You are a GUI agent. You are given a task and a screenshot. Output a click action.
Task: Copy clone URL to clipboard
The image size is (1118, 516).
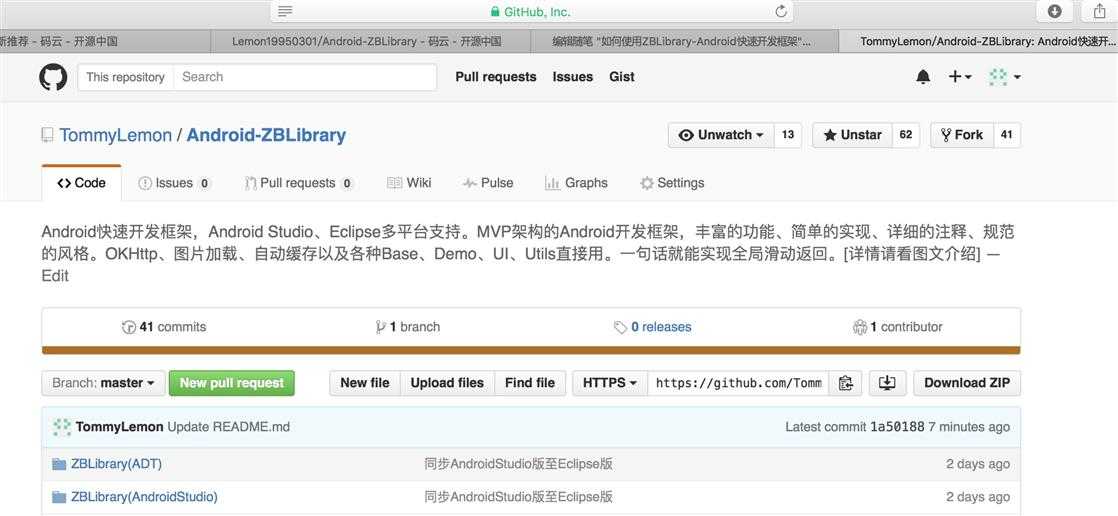coord(846,383)
